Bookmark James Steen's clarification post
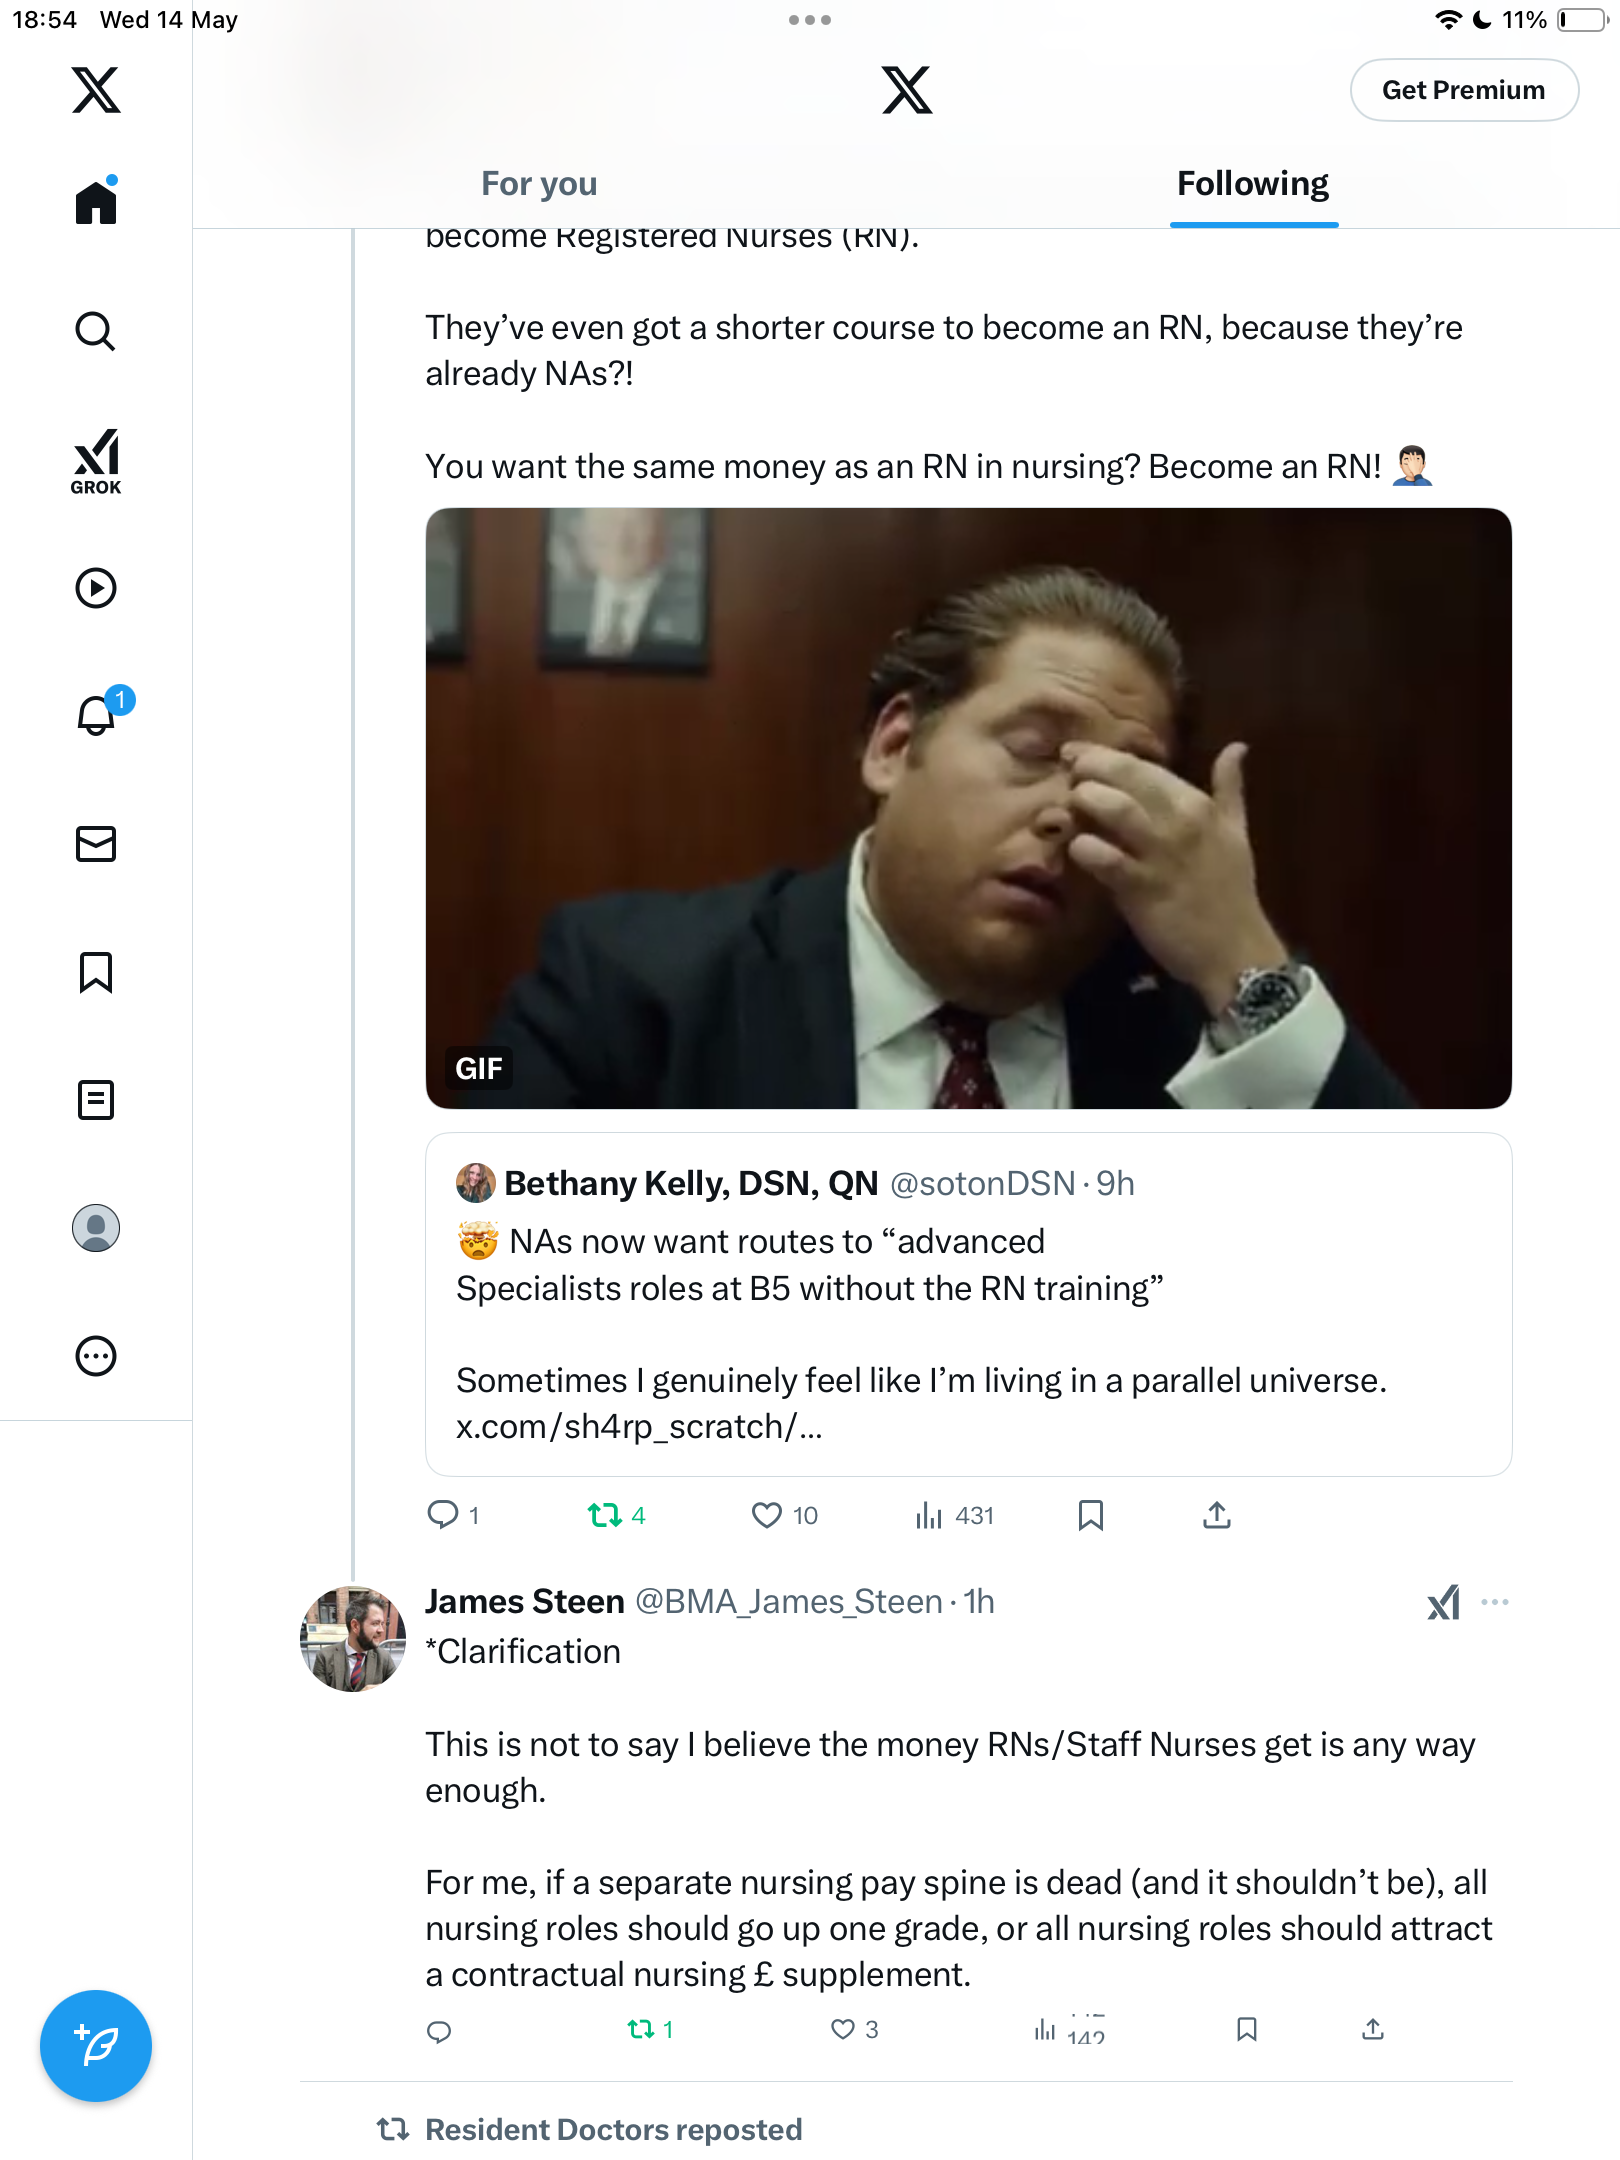This screenshot has height=2160, width=1620. coord(1247,2029)
